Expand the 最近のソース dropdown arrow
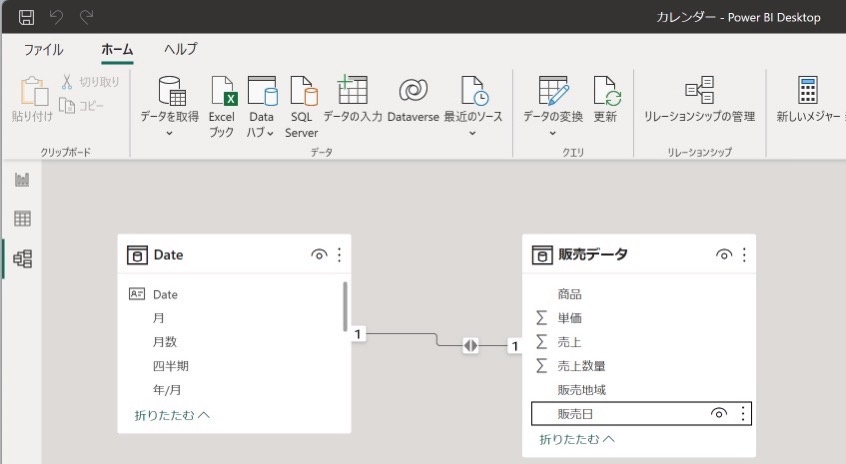Viewport: 846px width, 464px height. coord(472,133)
